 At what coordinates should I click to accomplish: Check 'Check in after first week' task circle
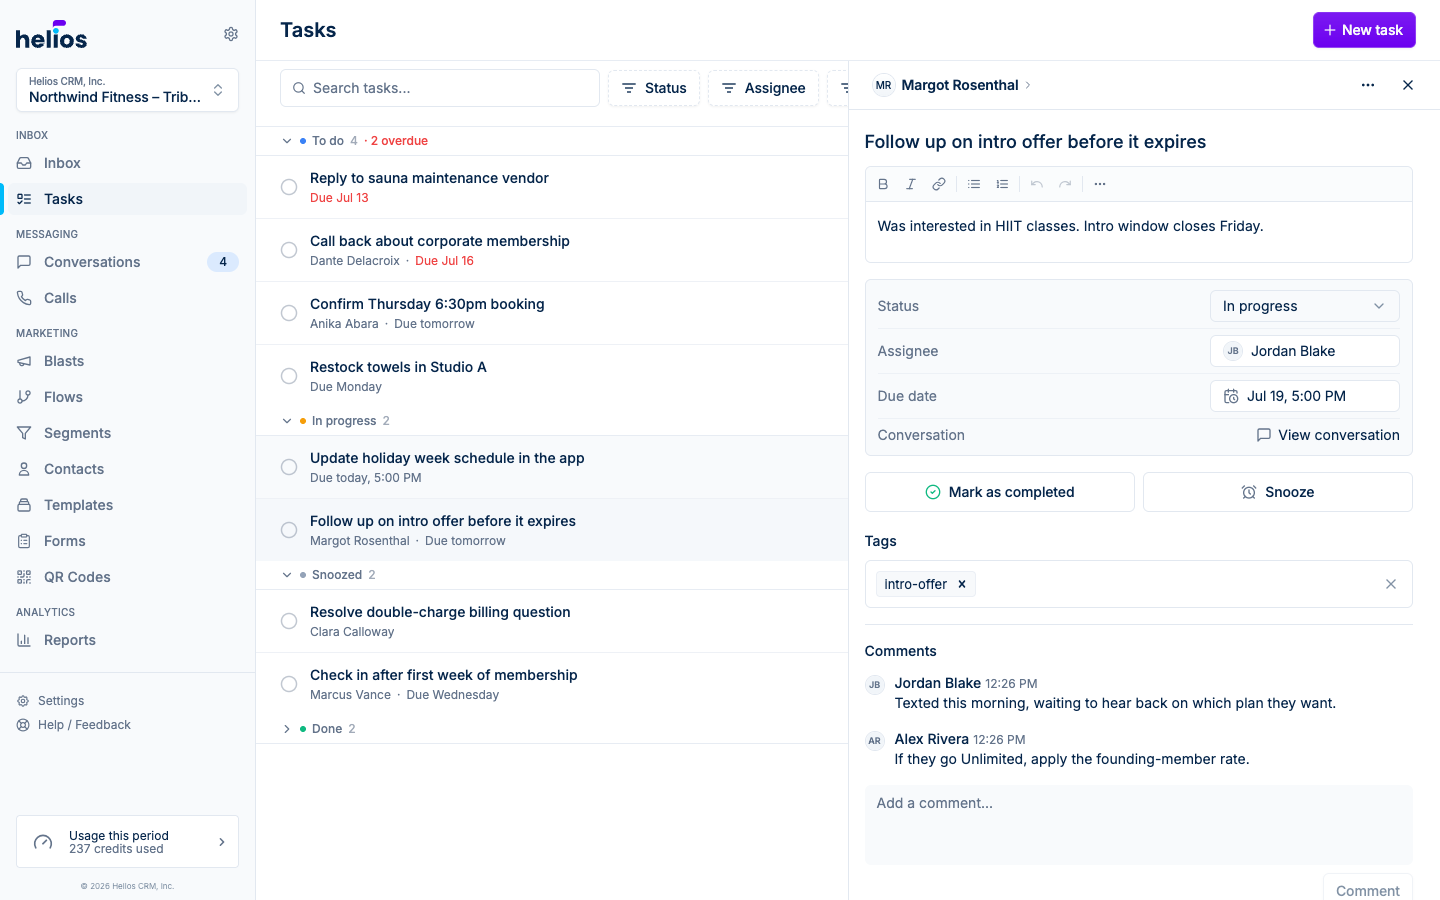pyautogui.click(x=289, y=684)
